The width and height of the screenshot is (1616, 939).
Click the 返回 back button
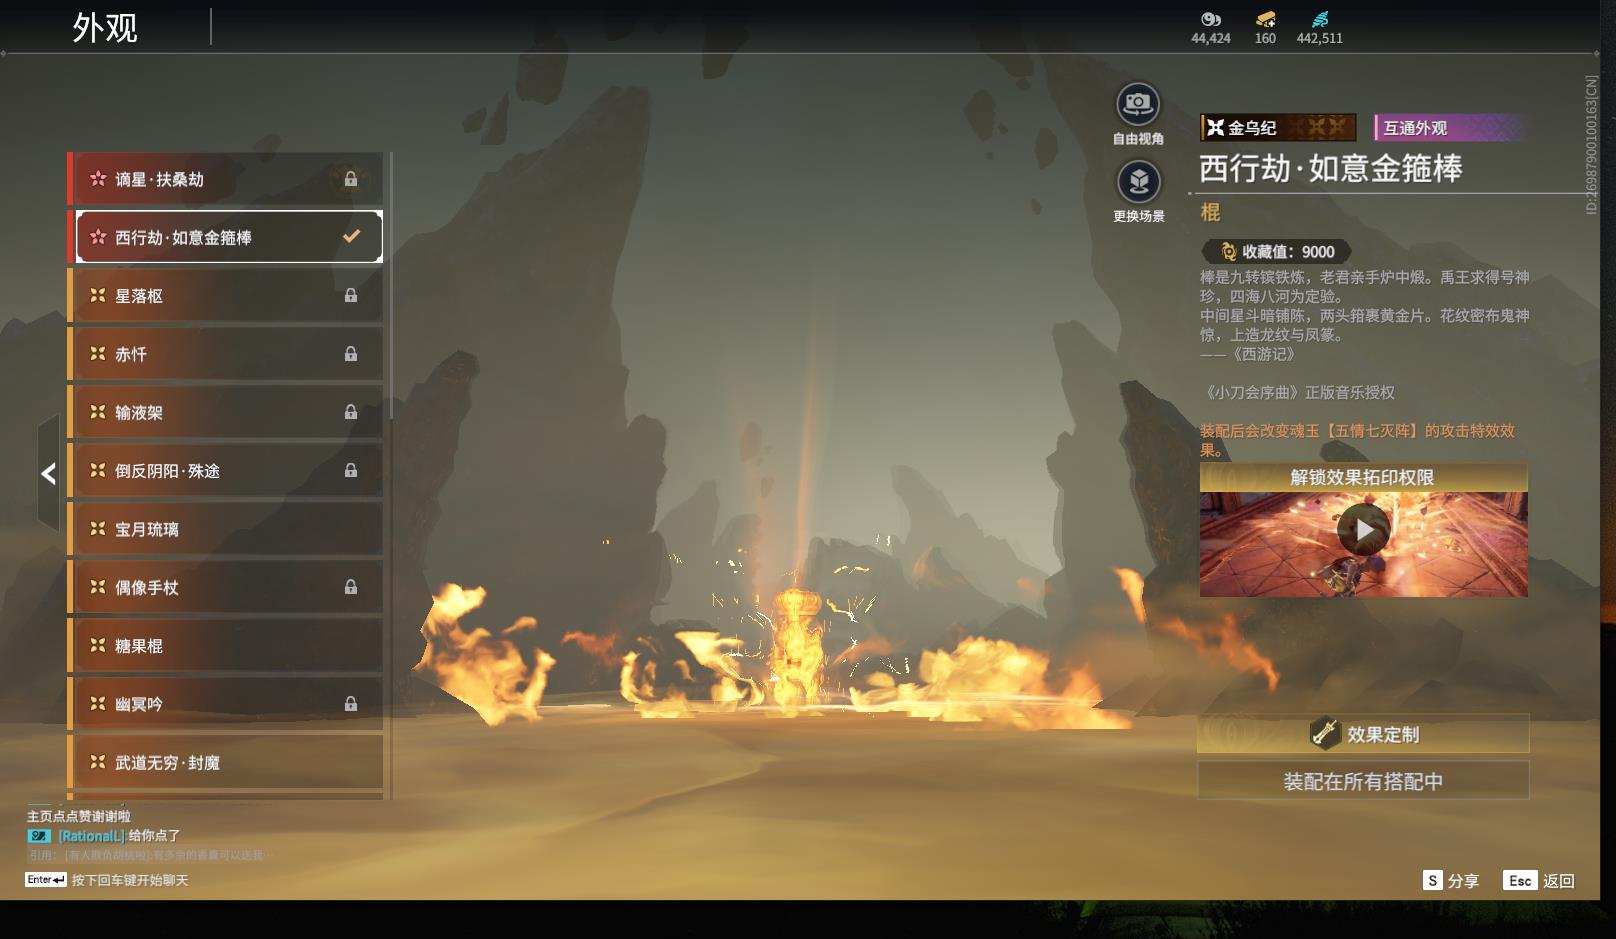pyautogui.click(x=1540, y=880)
